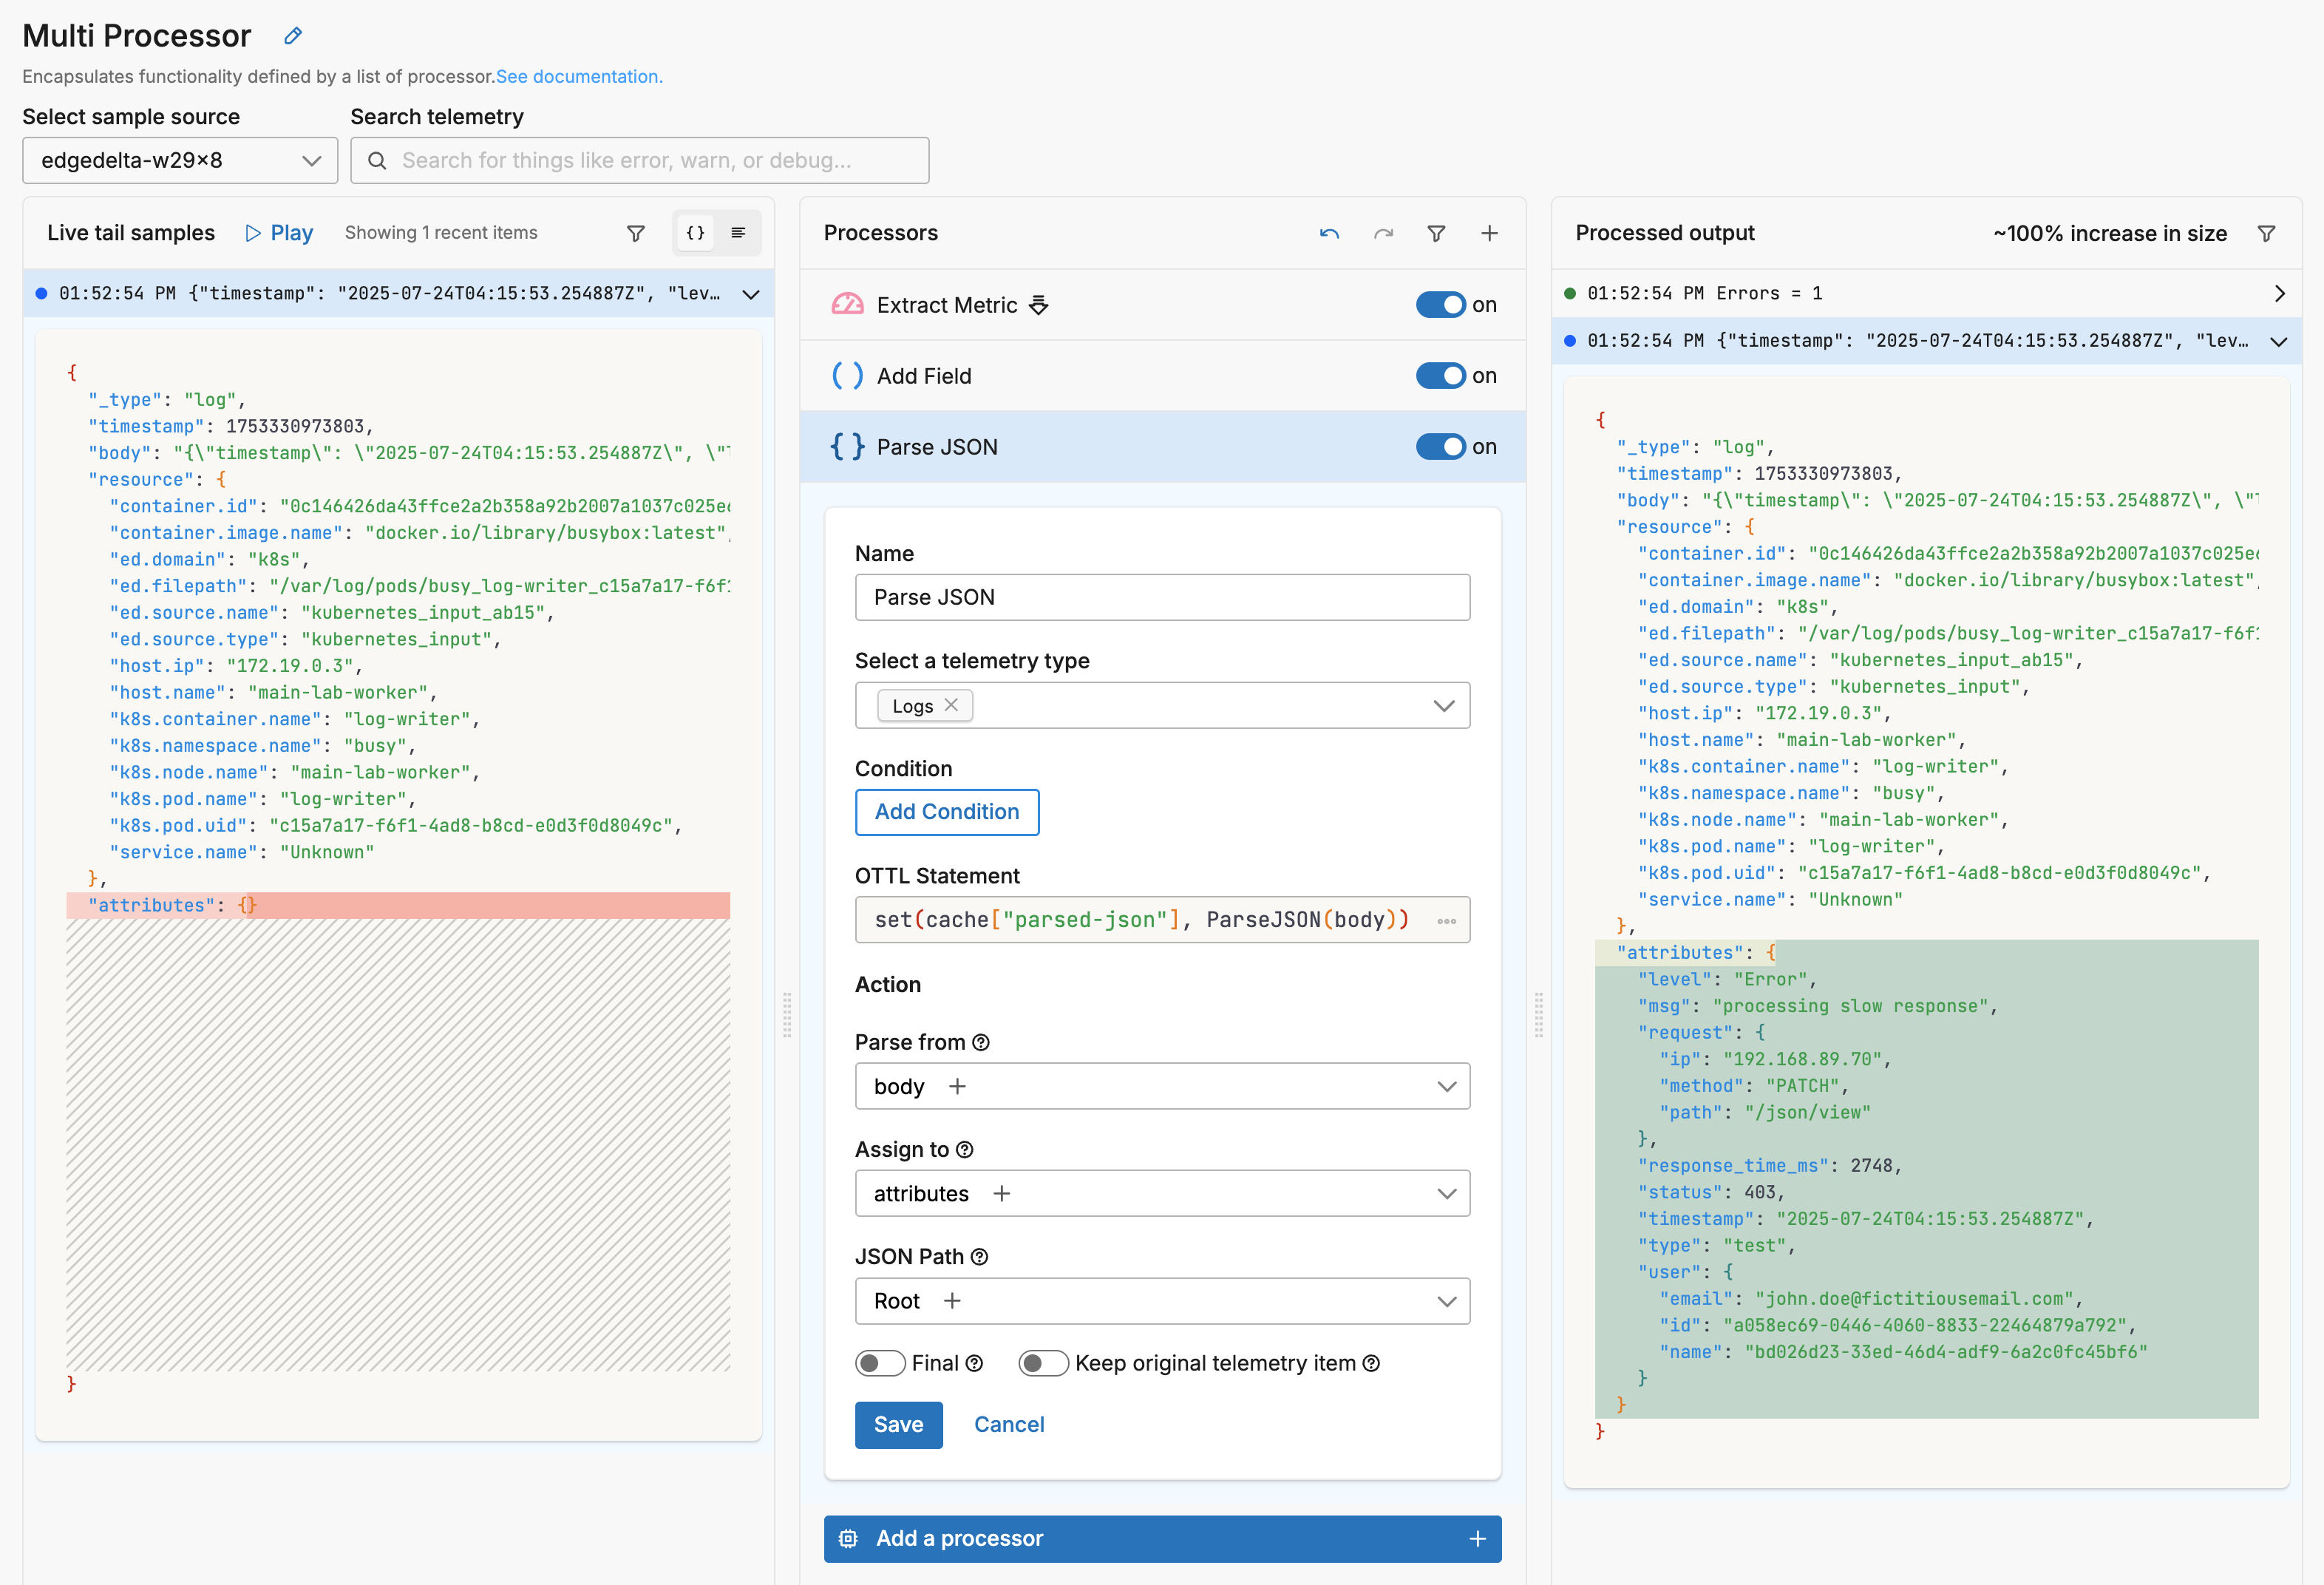Click the plus icon on Add a processor bar

click(x=1477, y=1539)
